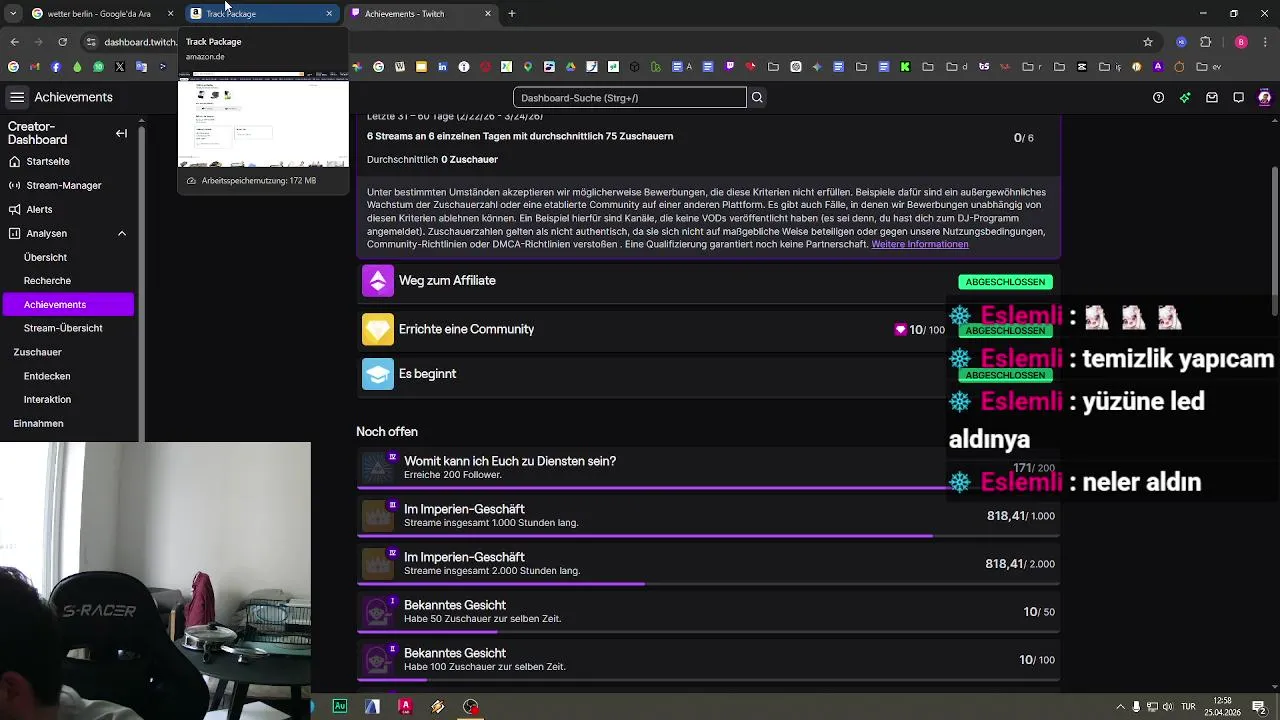Open the red Adobe Acrobat taskbar icon

coord(405,706)
